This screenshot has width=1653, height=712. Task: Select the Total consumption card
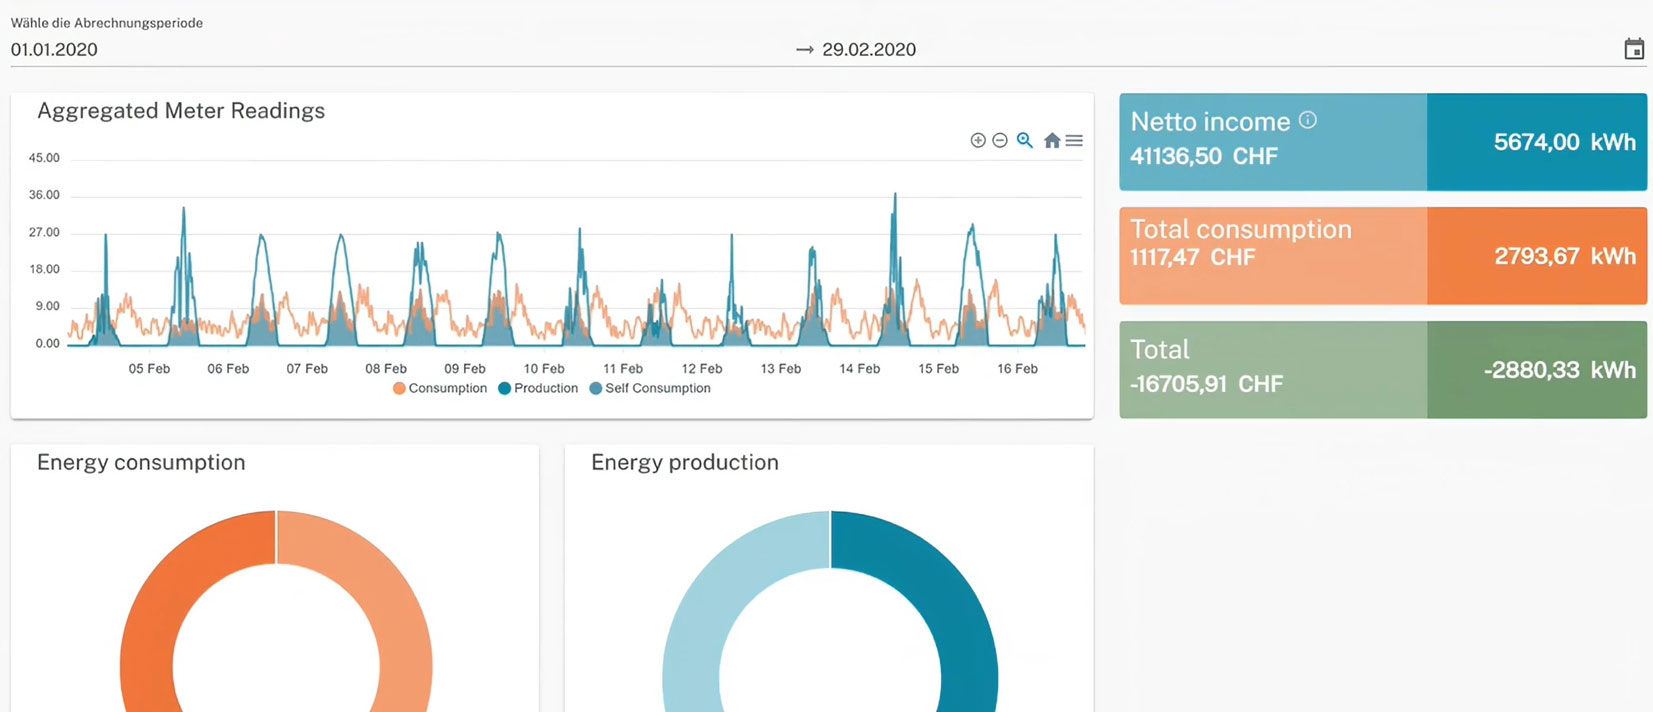pos(1383,256)
